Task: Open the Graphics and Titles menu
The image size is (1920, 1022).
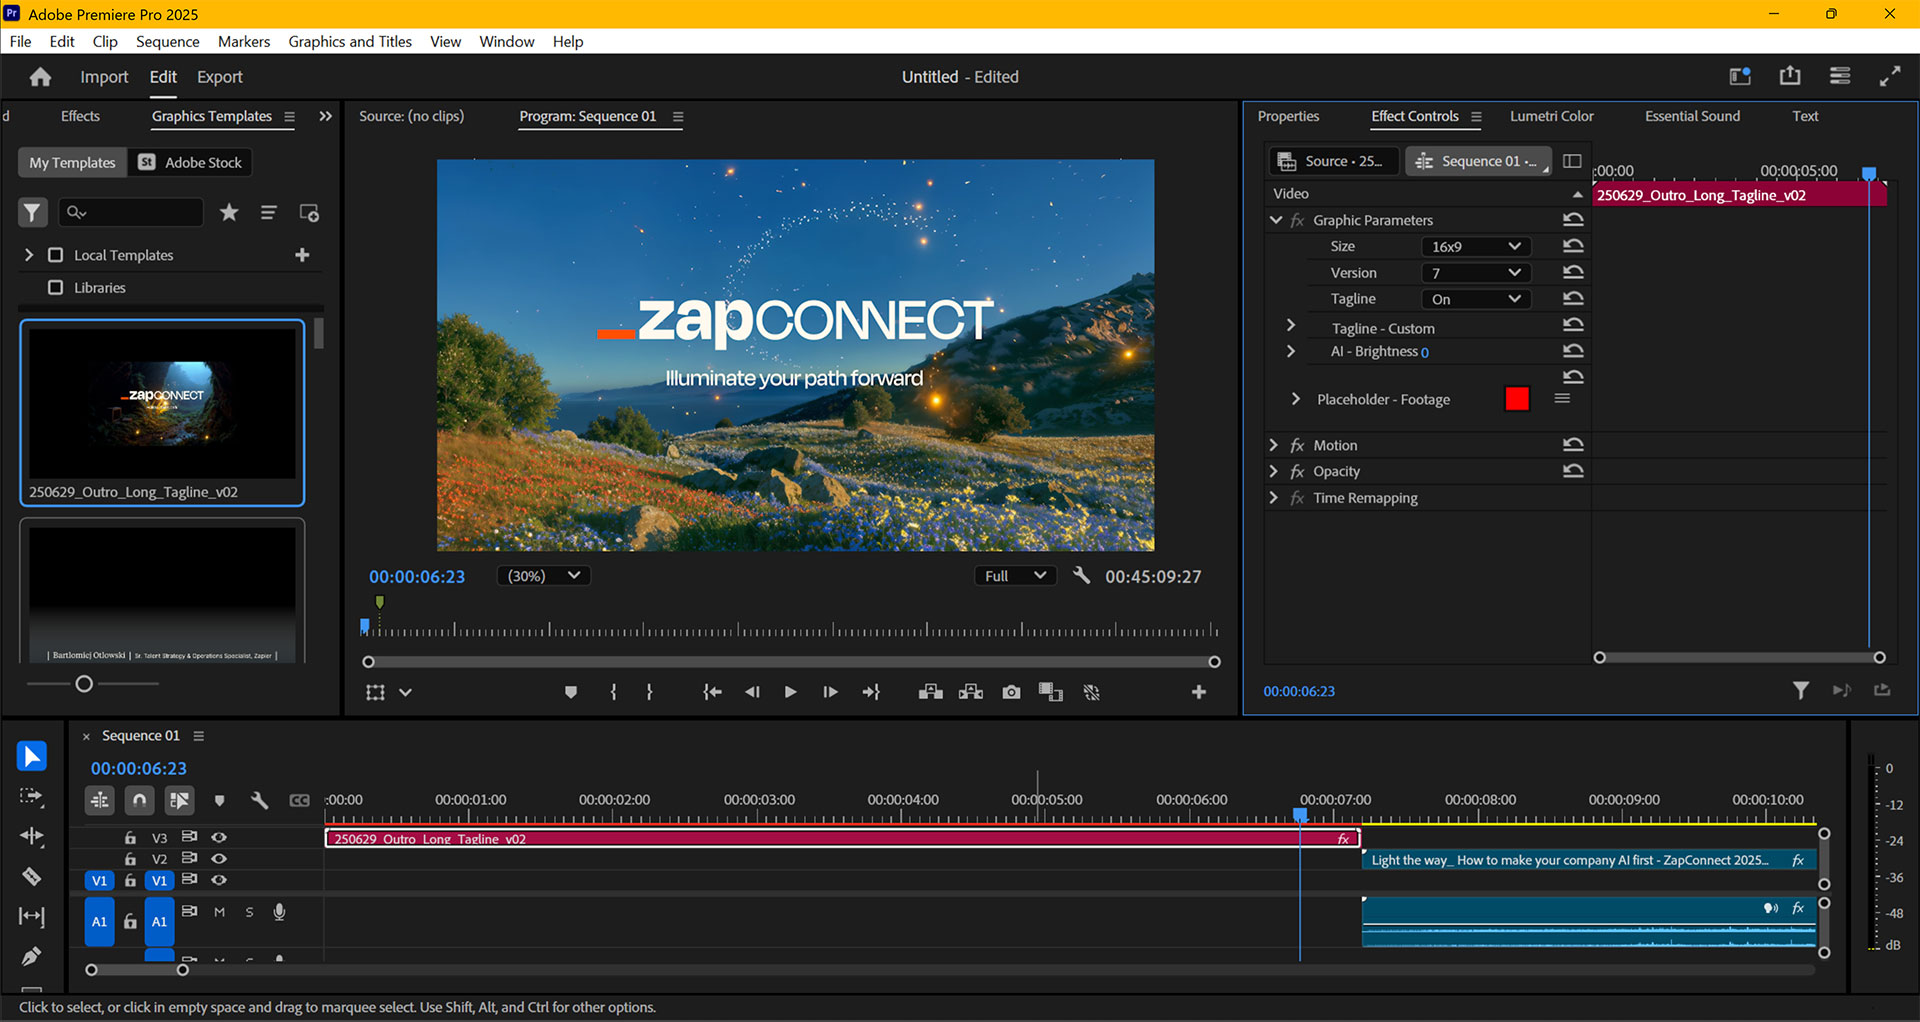Action: tap(349, 41)
